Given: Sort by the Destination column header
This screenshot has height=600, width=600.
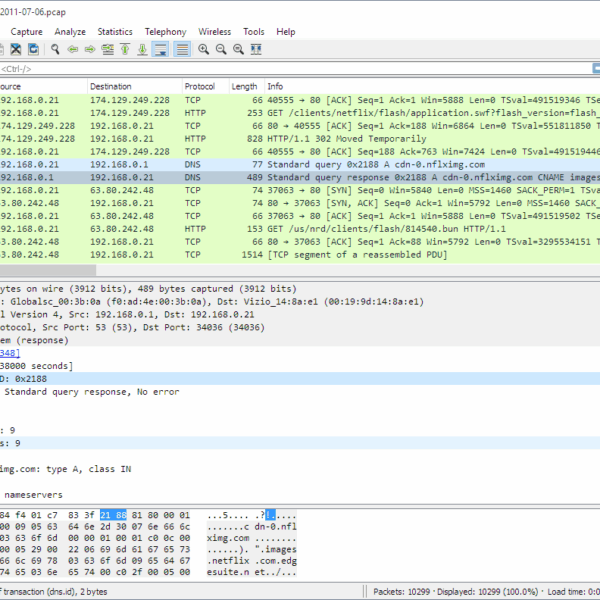Looking at the screenshot, I should [135, 86].
